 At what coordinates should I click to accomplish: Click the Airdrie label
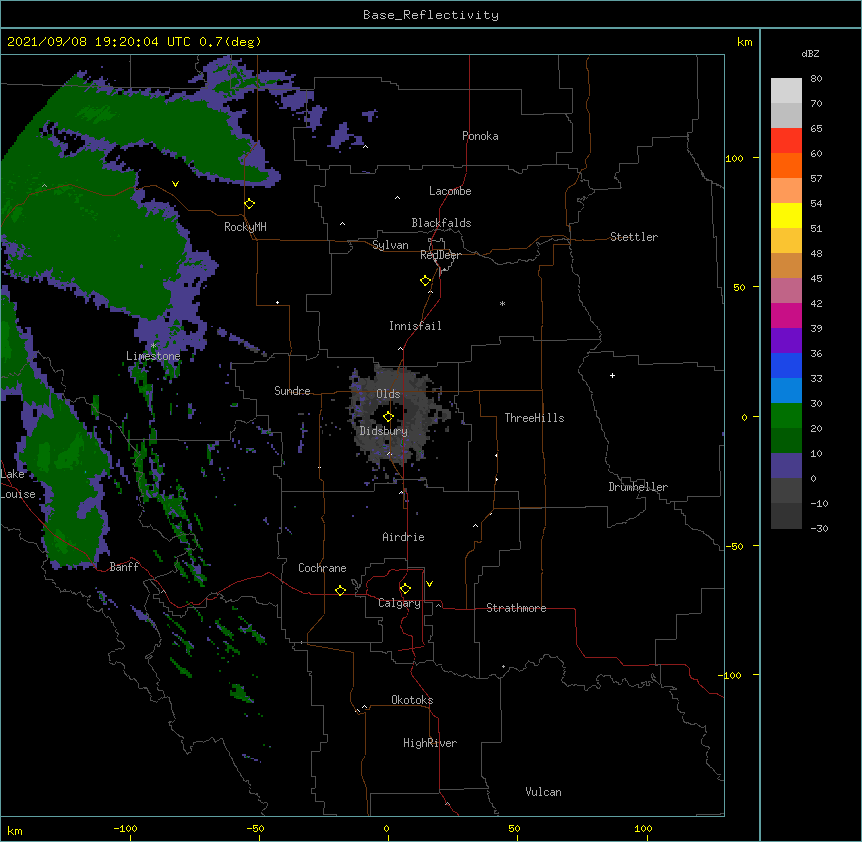pos(403,537)
